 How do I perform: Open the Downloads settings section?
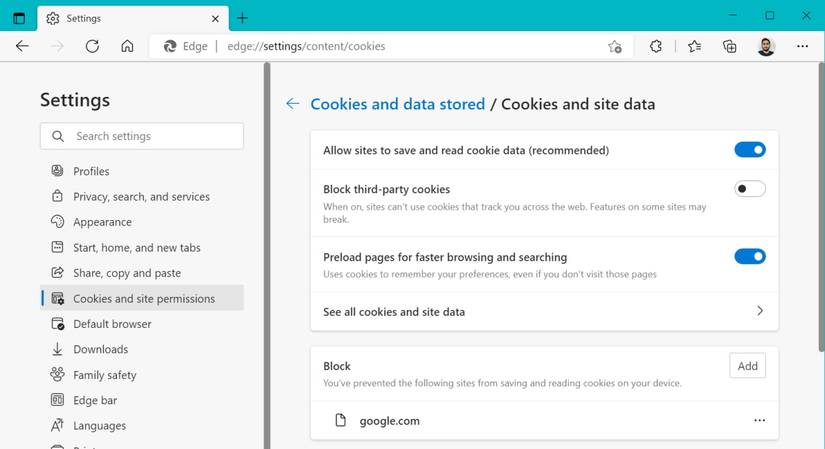coord(100,349)
